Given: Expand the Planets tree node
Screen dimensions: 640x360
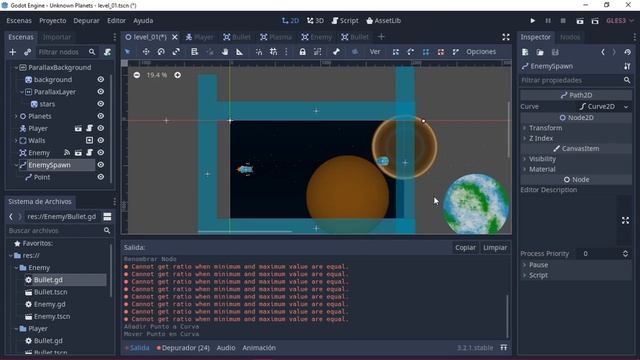Looking at the screenshot, I should click(x=16, y=116).
